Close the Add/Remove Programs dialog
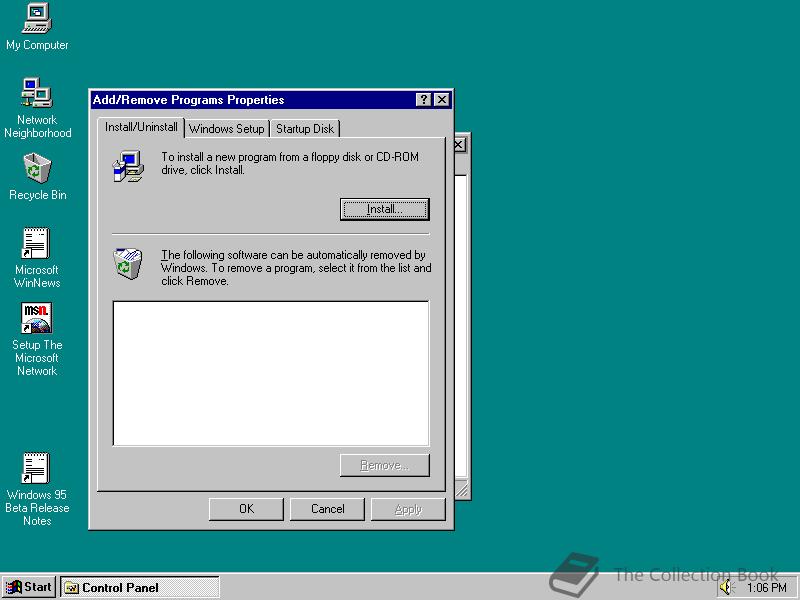Screen dimensions: 800x600 coord(442,99)
